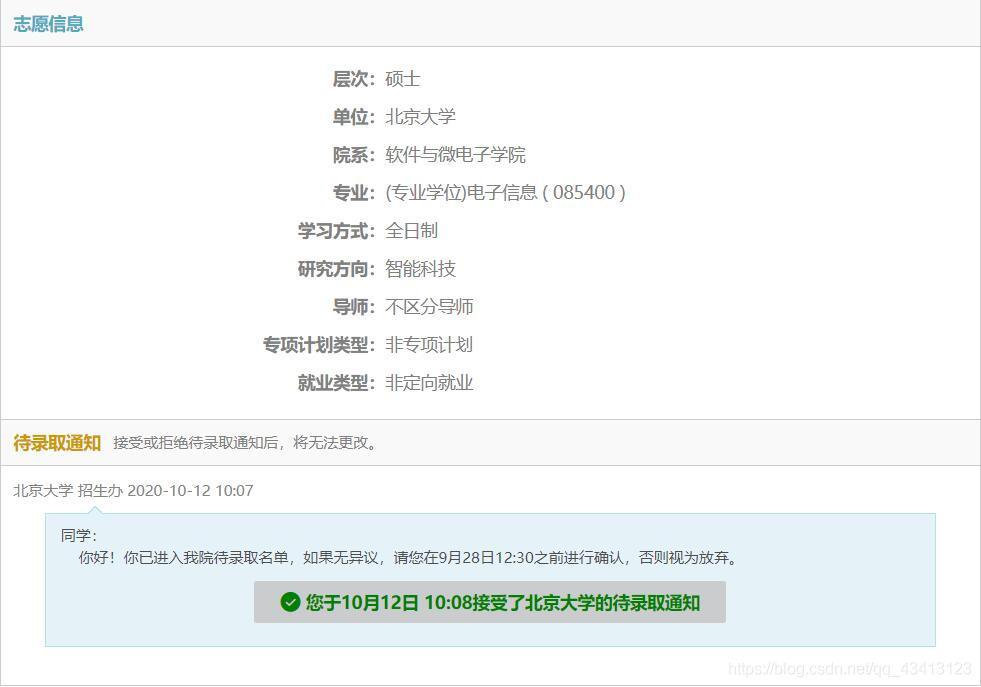Select the 单位 value 北京大学
The image size is (981, 687).
click(420, 117)
